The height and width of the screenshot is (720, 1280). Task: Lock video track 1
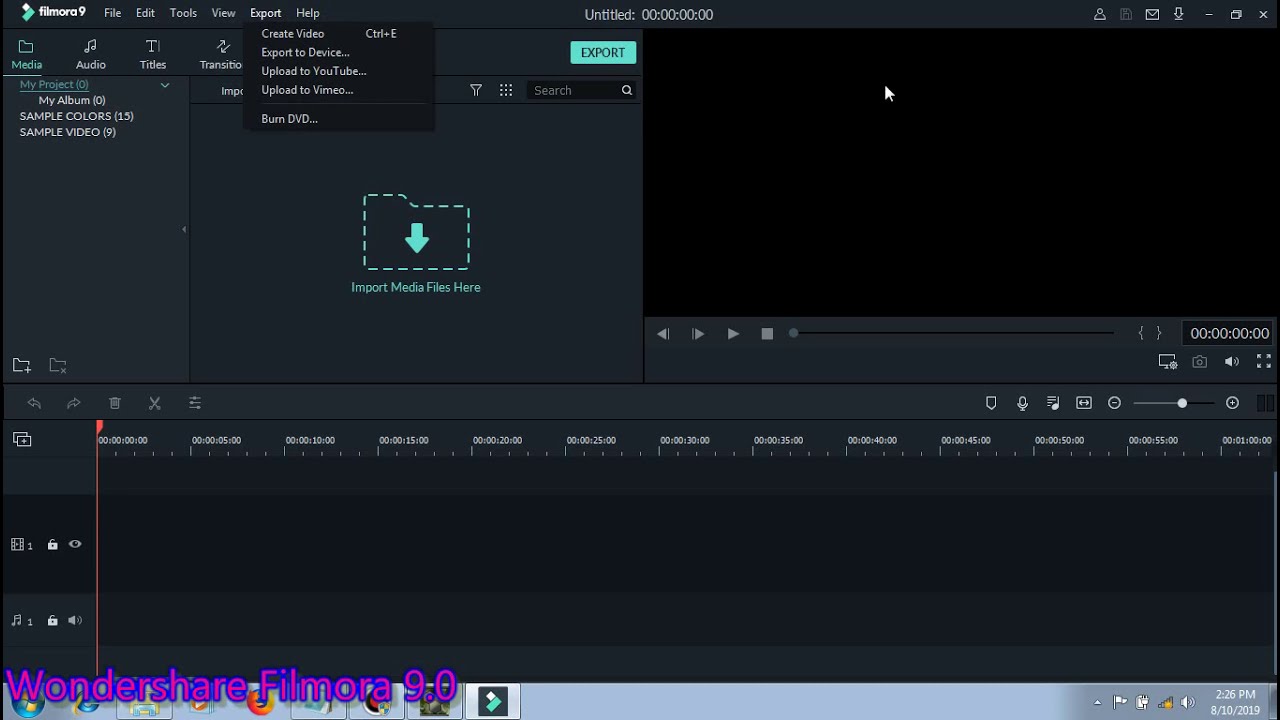tap(53, 545)
